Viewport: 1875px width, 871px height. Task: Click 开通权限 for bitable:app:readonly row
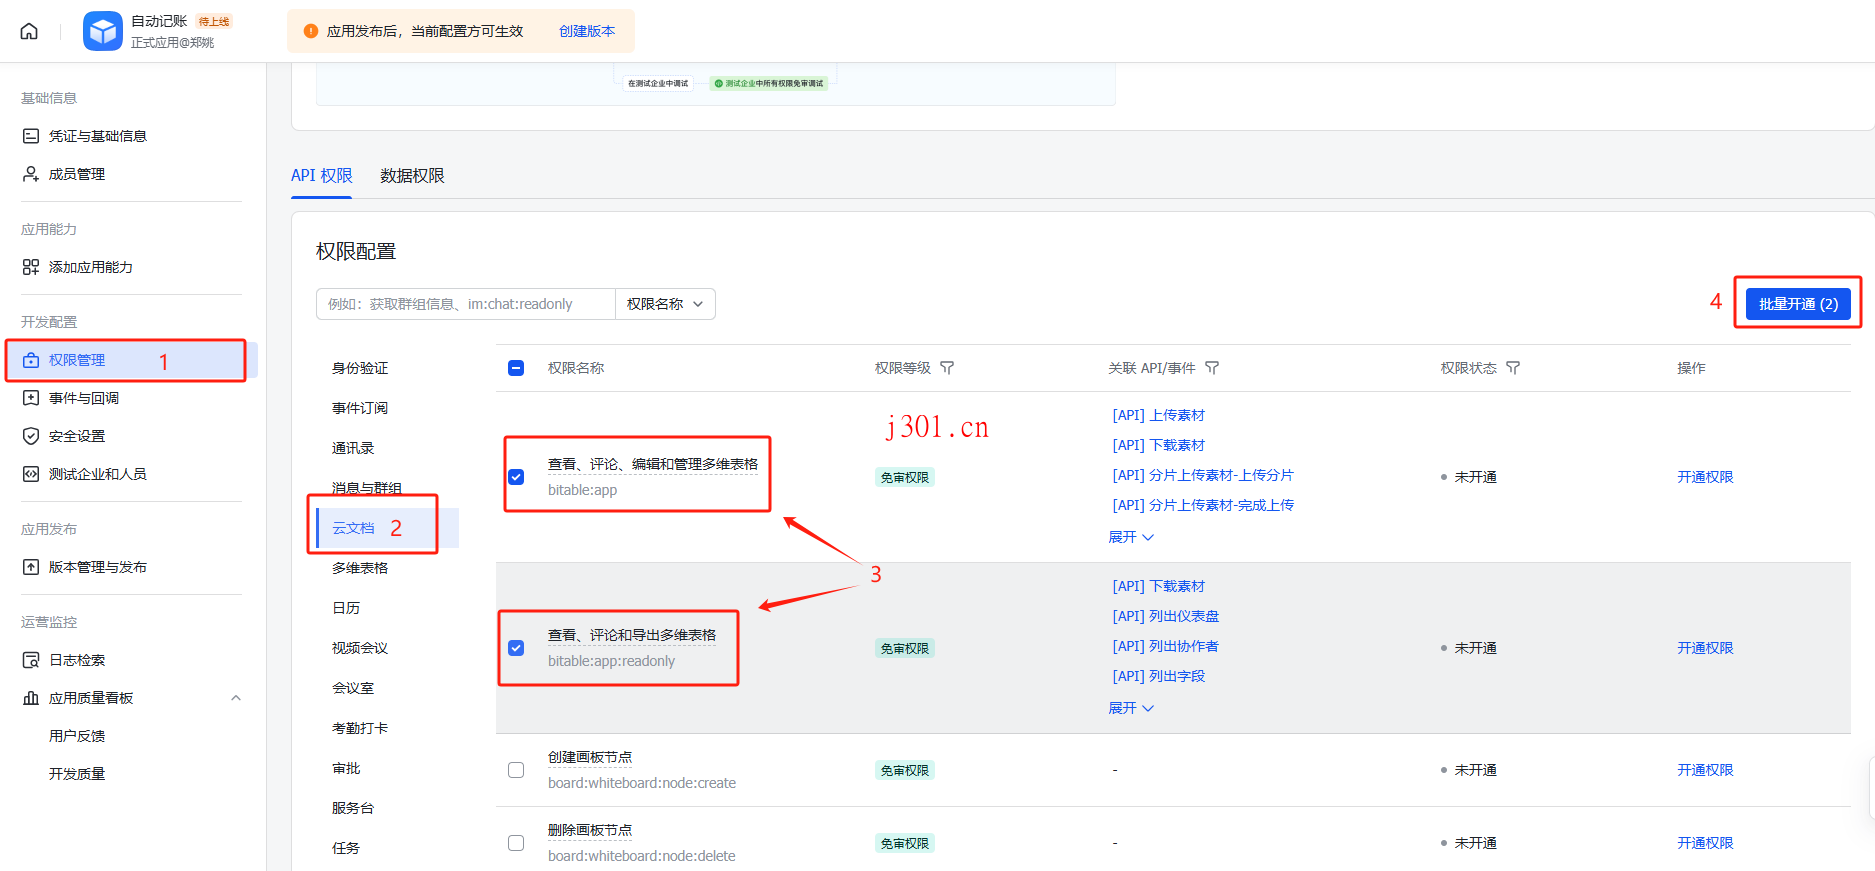pos(1705,648)
